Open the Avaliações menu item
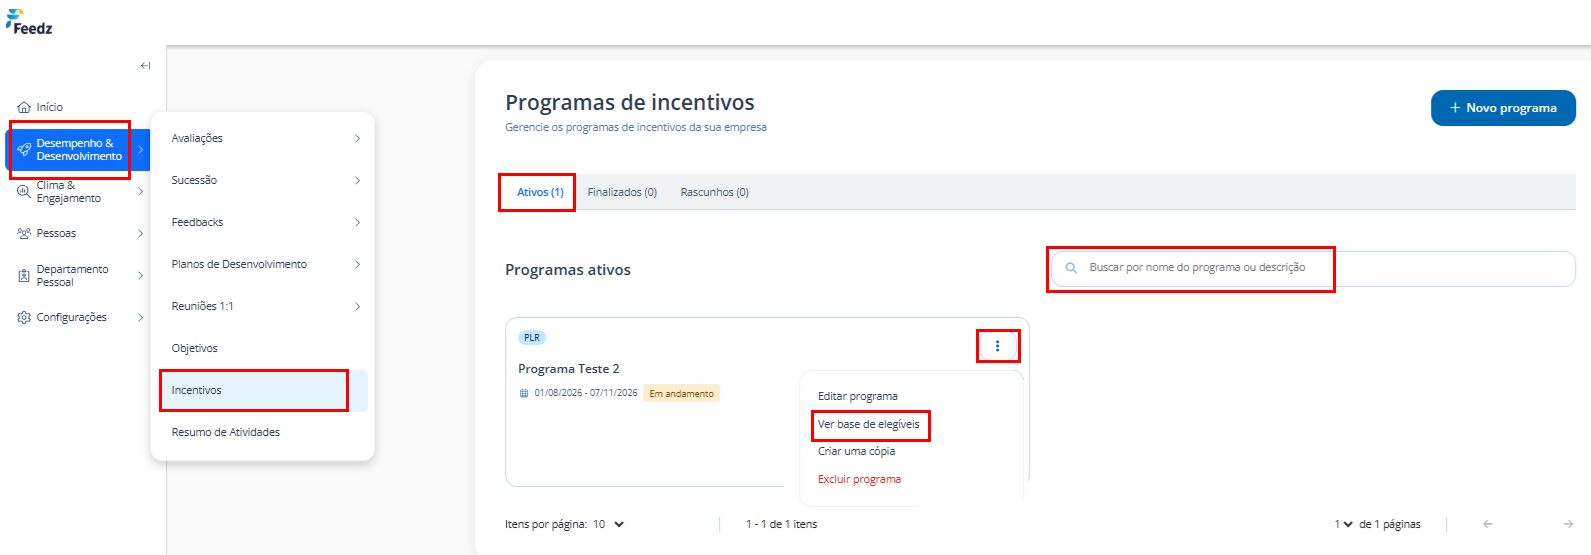The height and width of the screenshot is (555, 1591). [x=197, y=138]
